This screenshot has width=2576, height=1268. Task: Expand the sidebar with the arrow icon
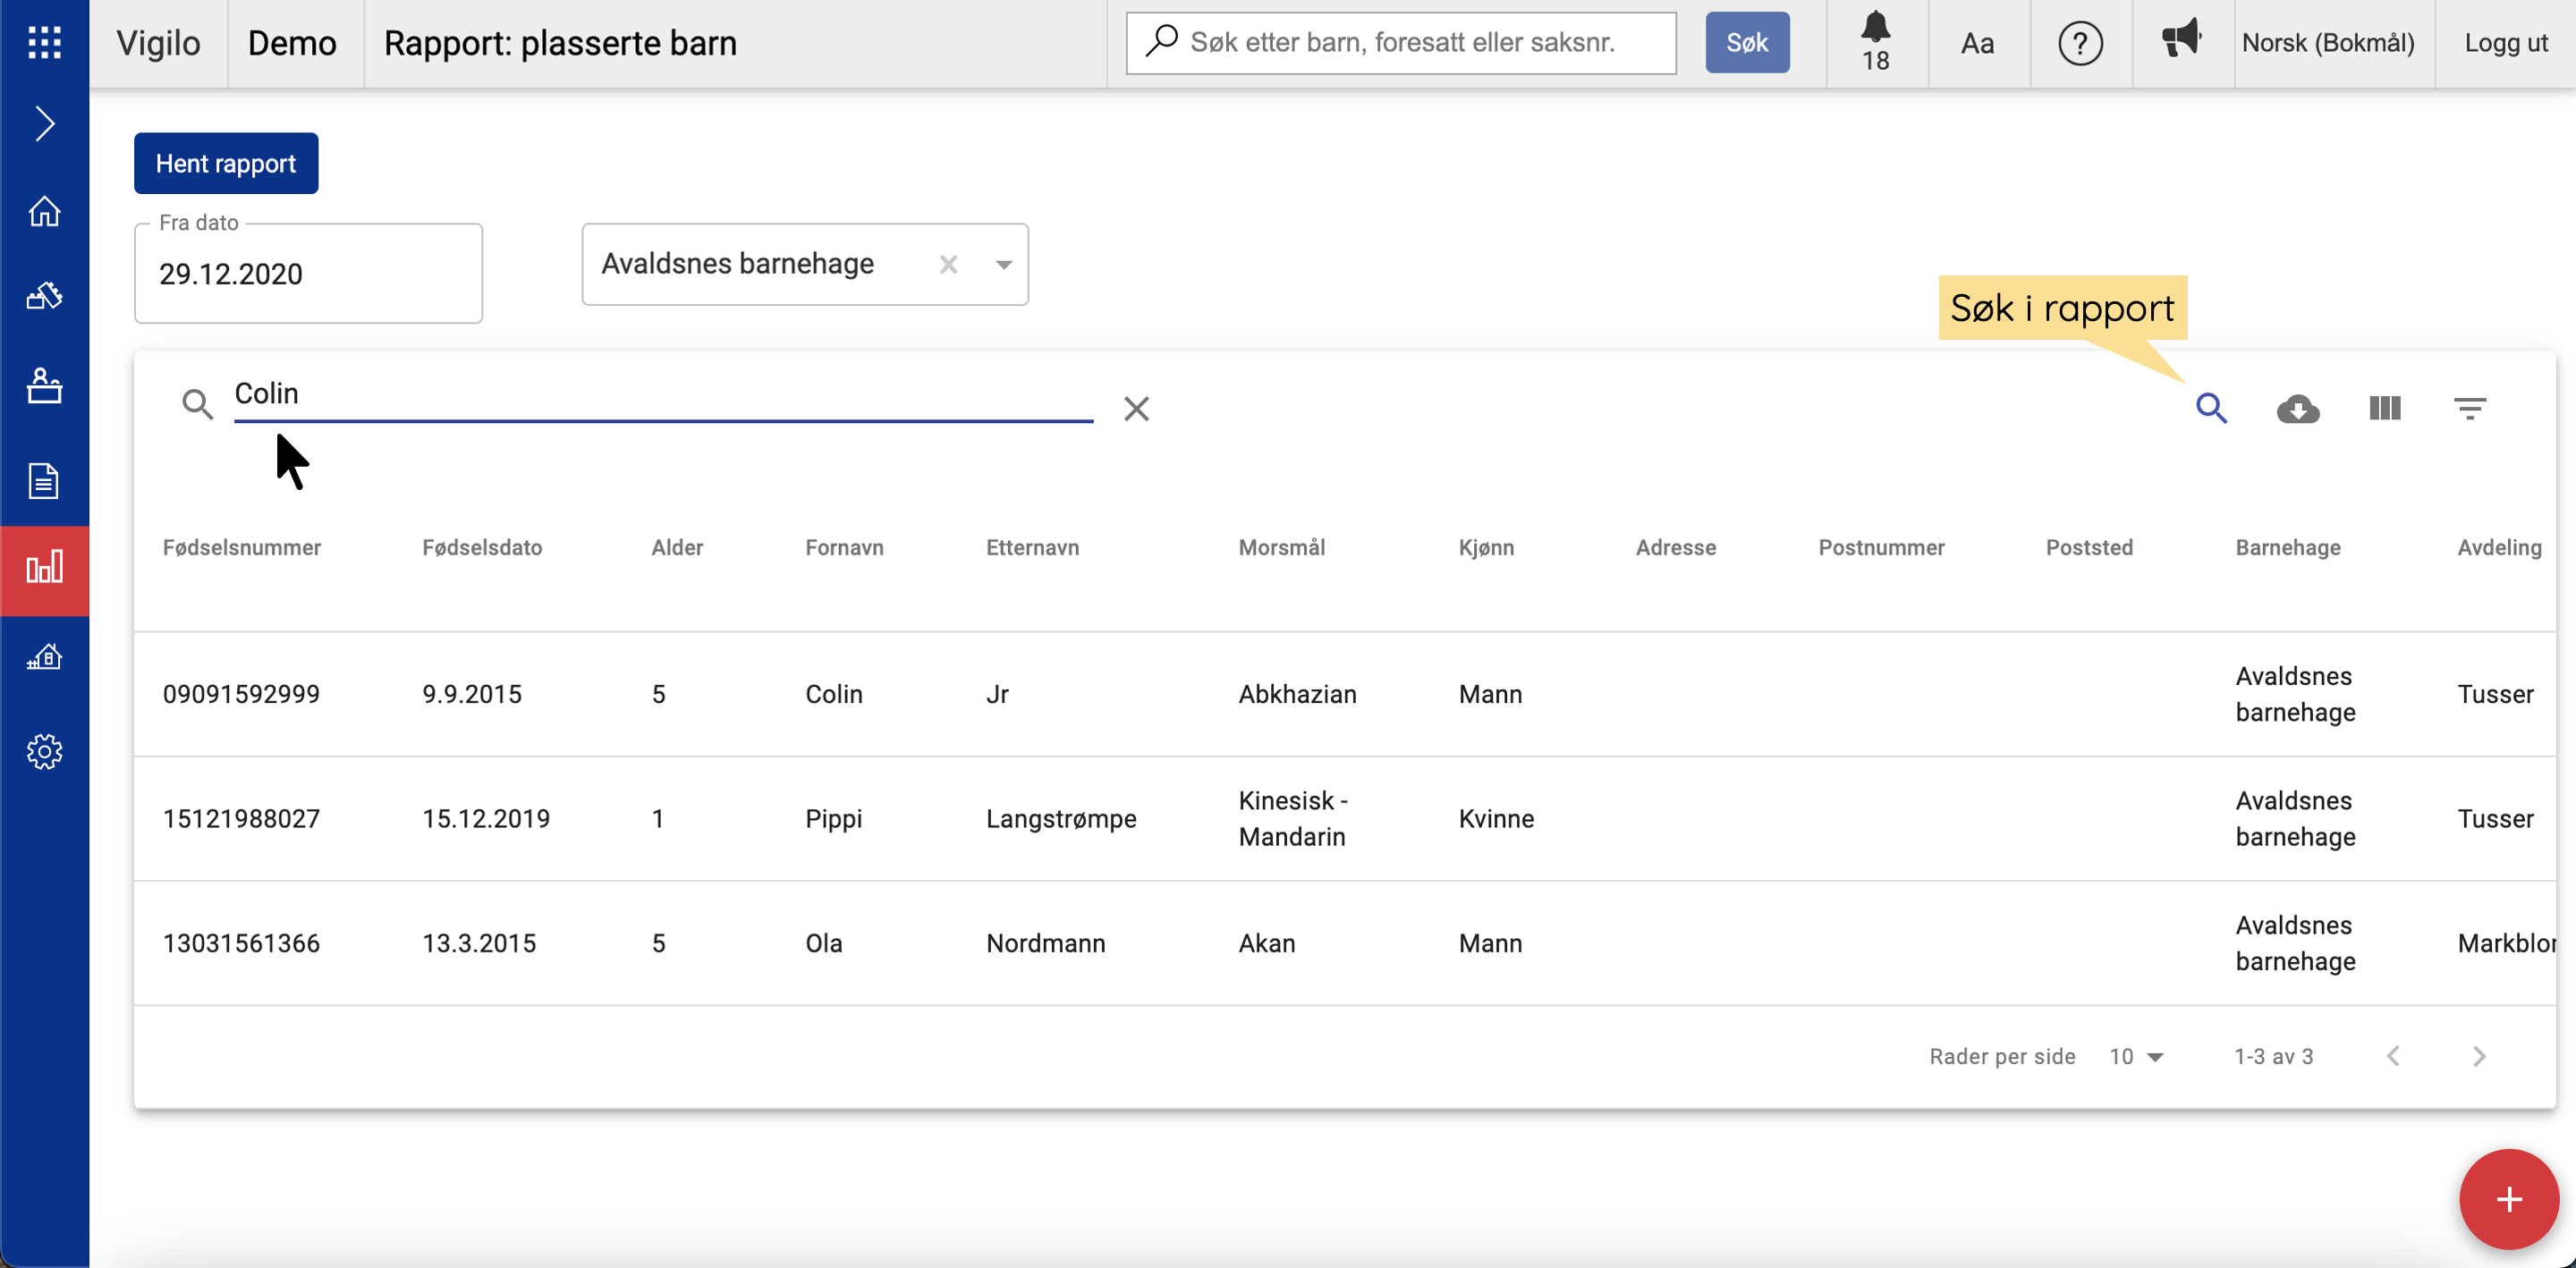(44, 123)
